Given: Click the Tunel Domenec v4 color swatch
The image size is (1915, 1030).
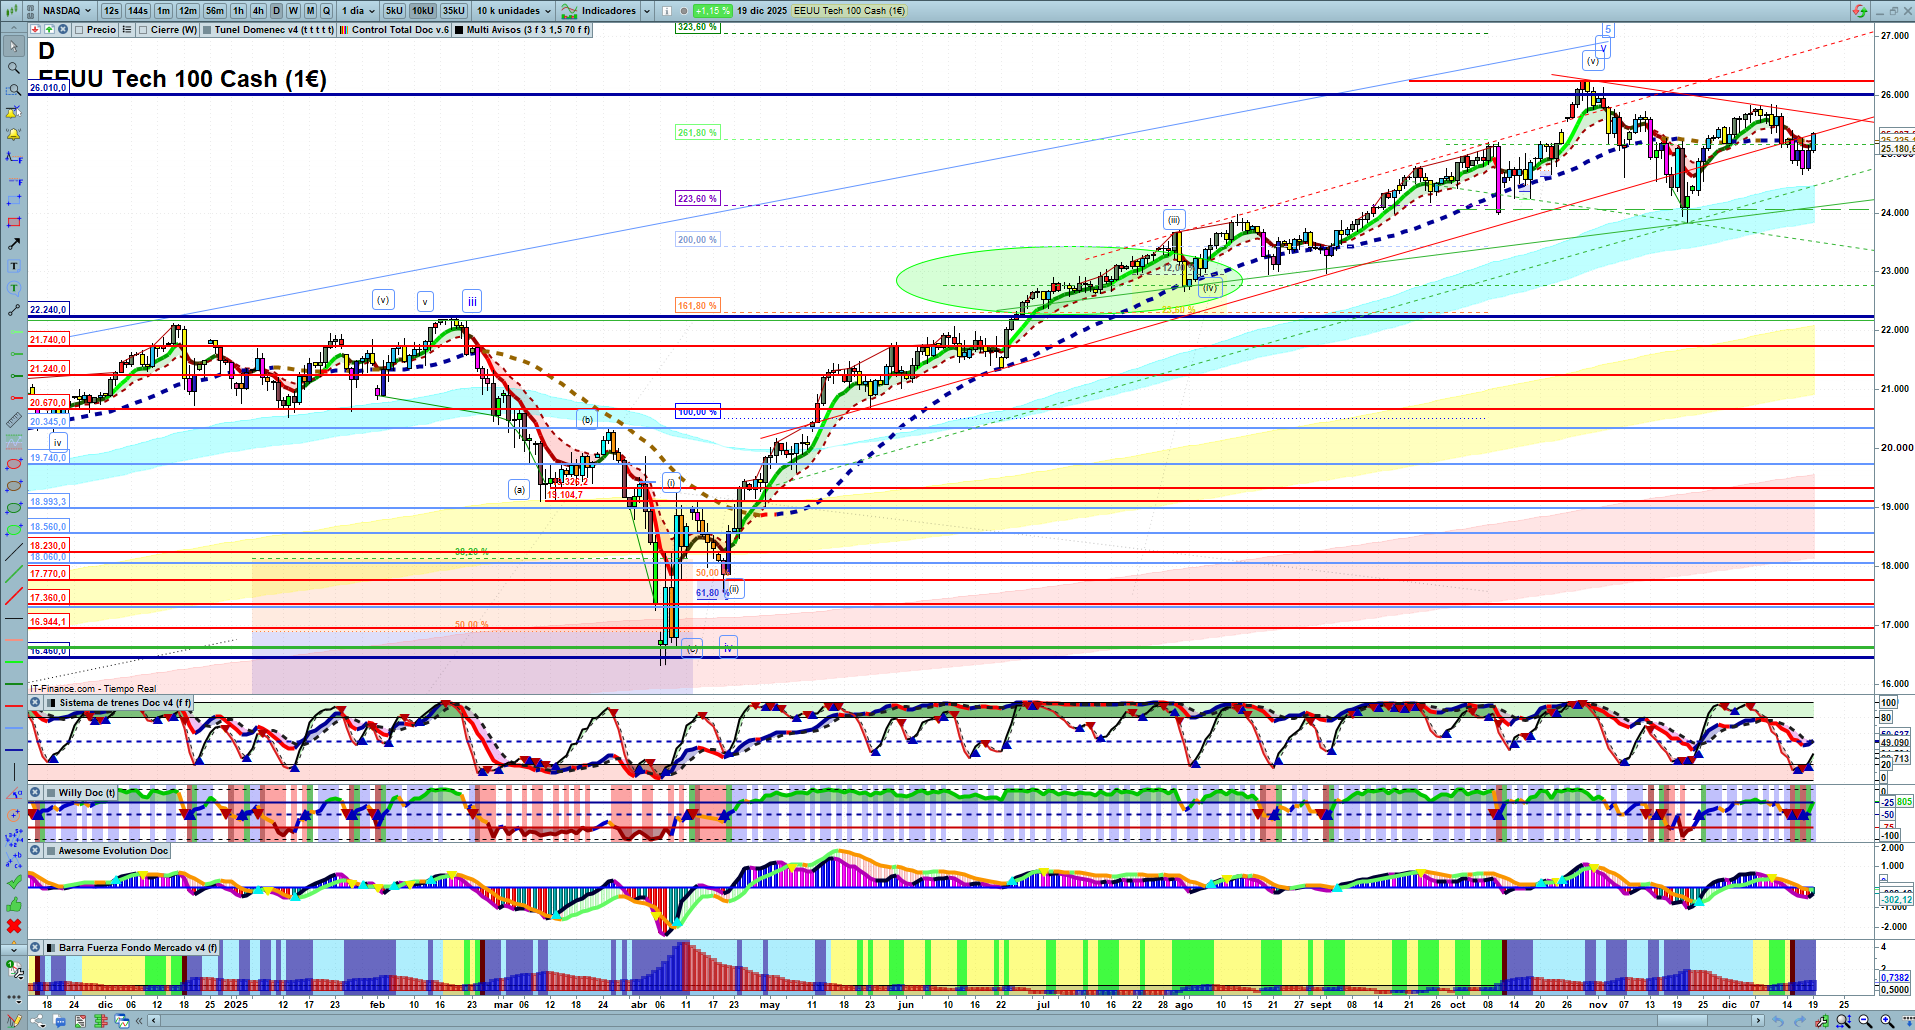Looking at the screenshot, I should [207, 30].
